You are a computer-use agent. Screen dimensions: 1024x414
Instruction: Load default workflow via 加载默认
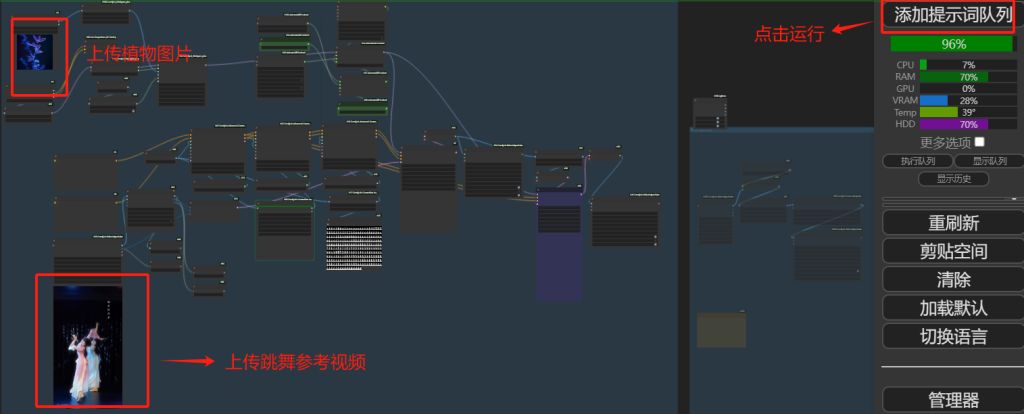[953, 308]
